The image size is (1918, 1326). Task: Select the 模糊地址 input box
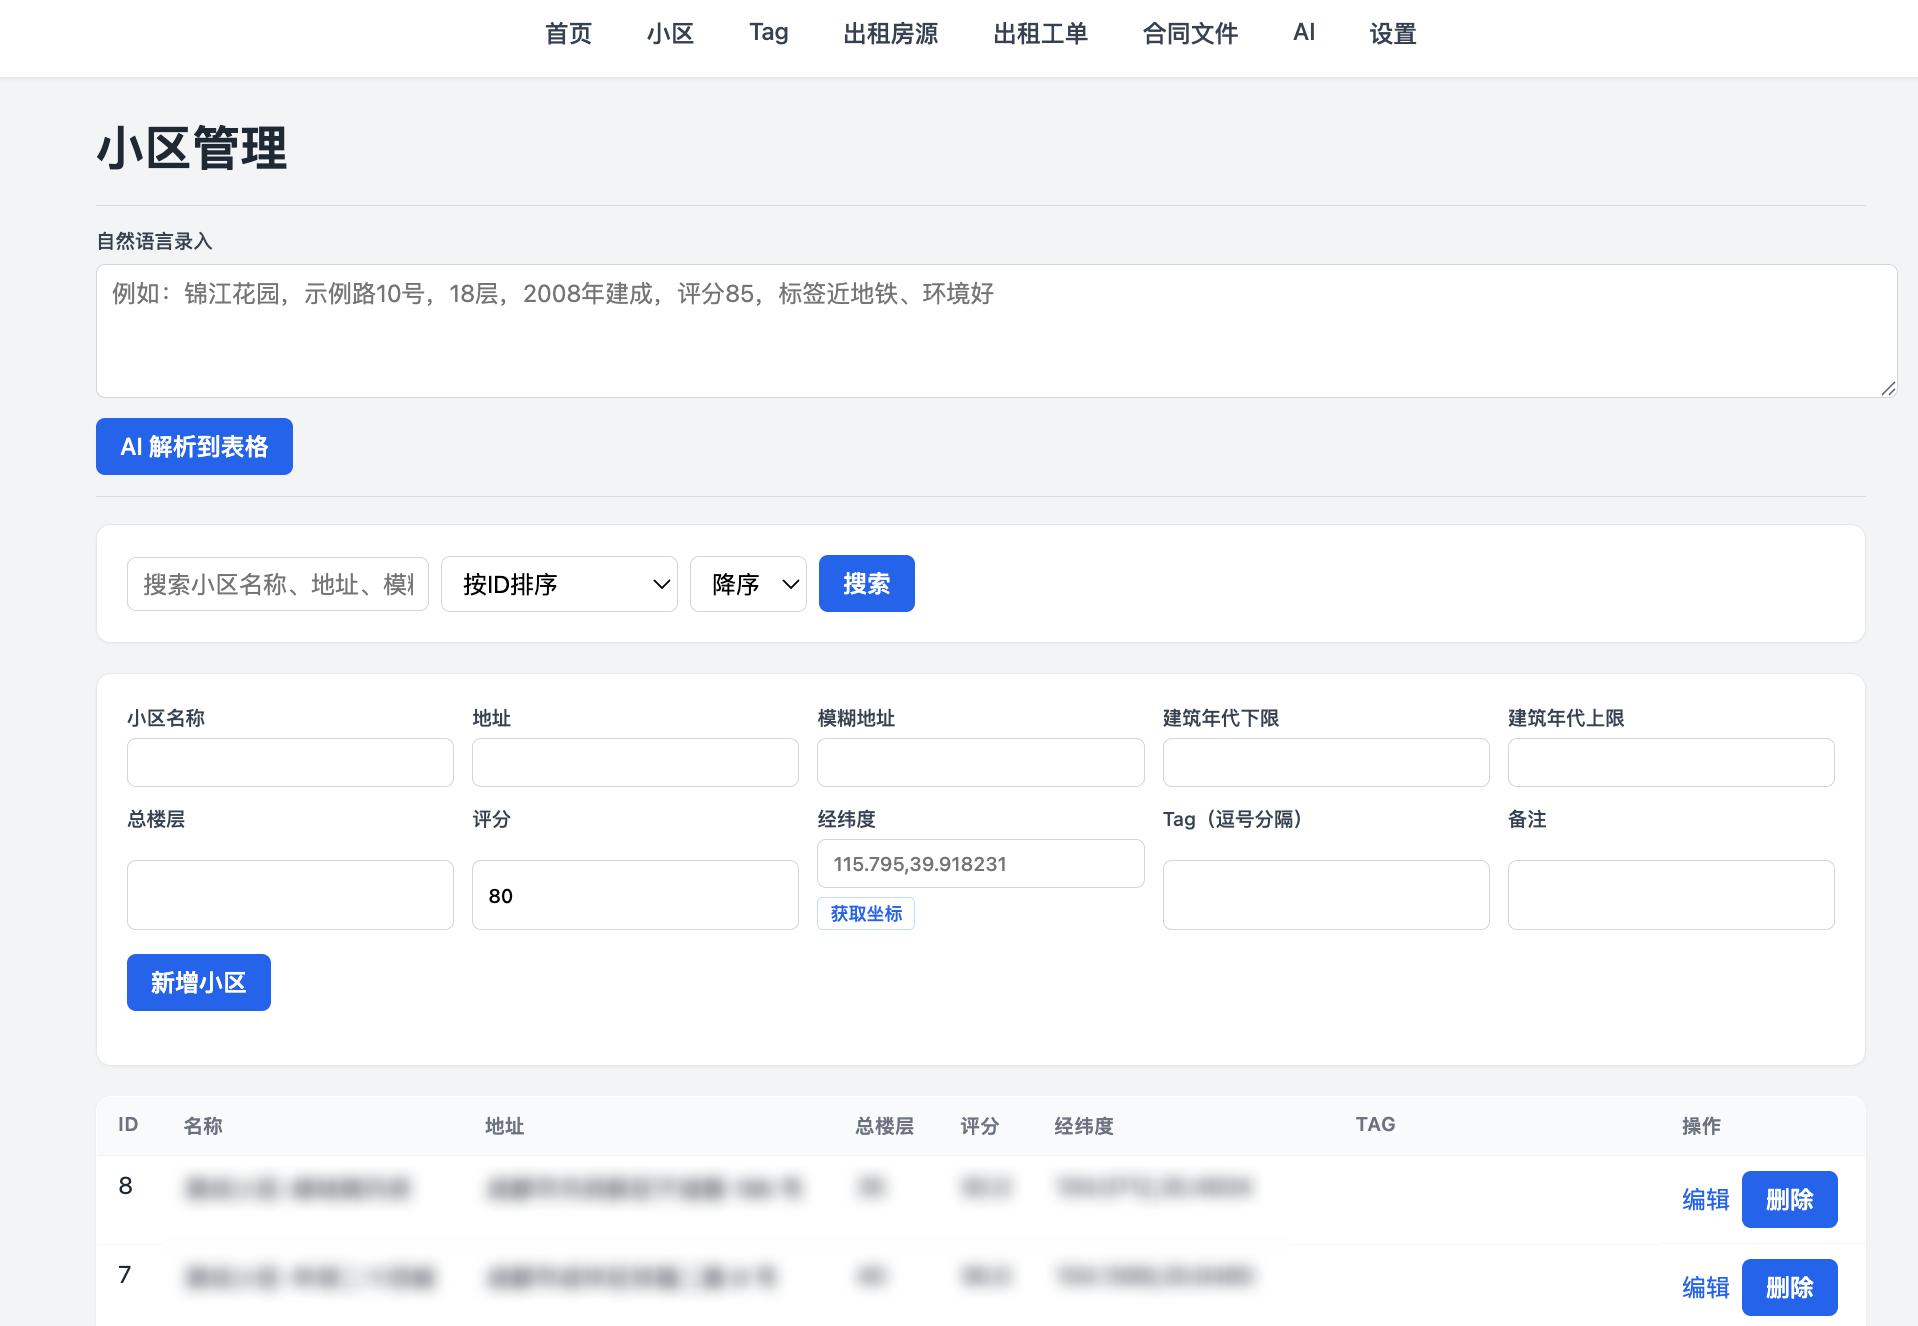point(980,763)
